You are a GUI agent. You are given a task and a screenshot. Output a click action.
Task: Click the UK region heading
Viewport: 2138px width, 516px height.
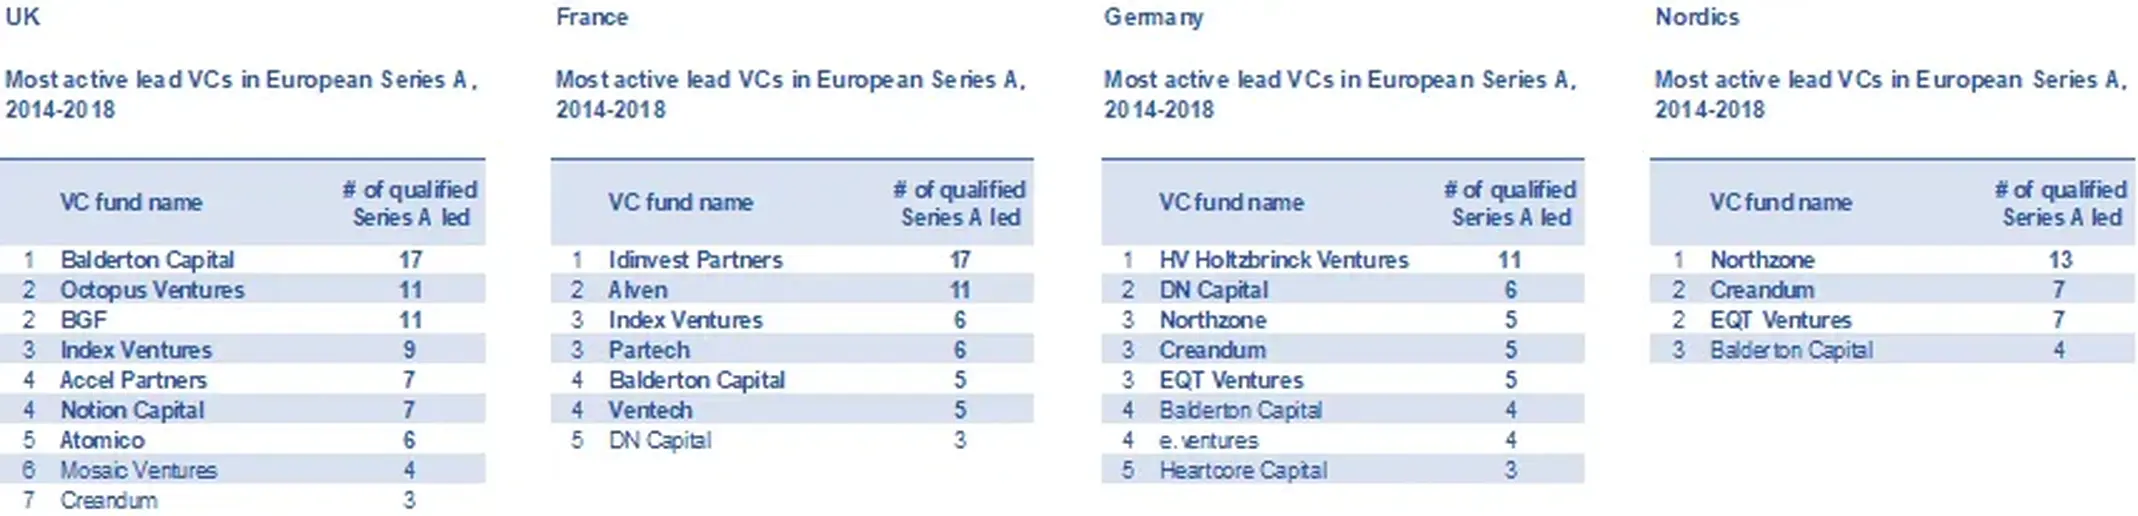pos(22,17)
